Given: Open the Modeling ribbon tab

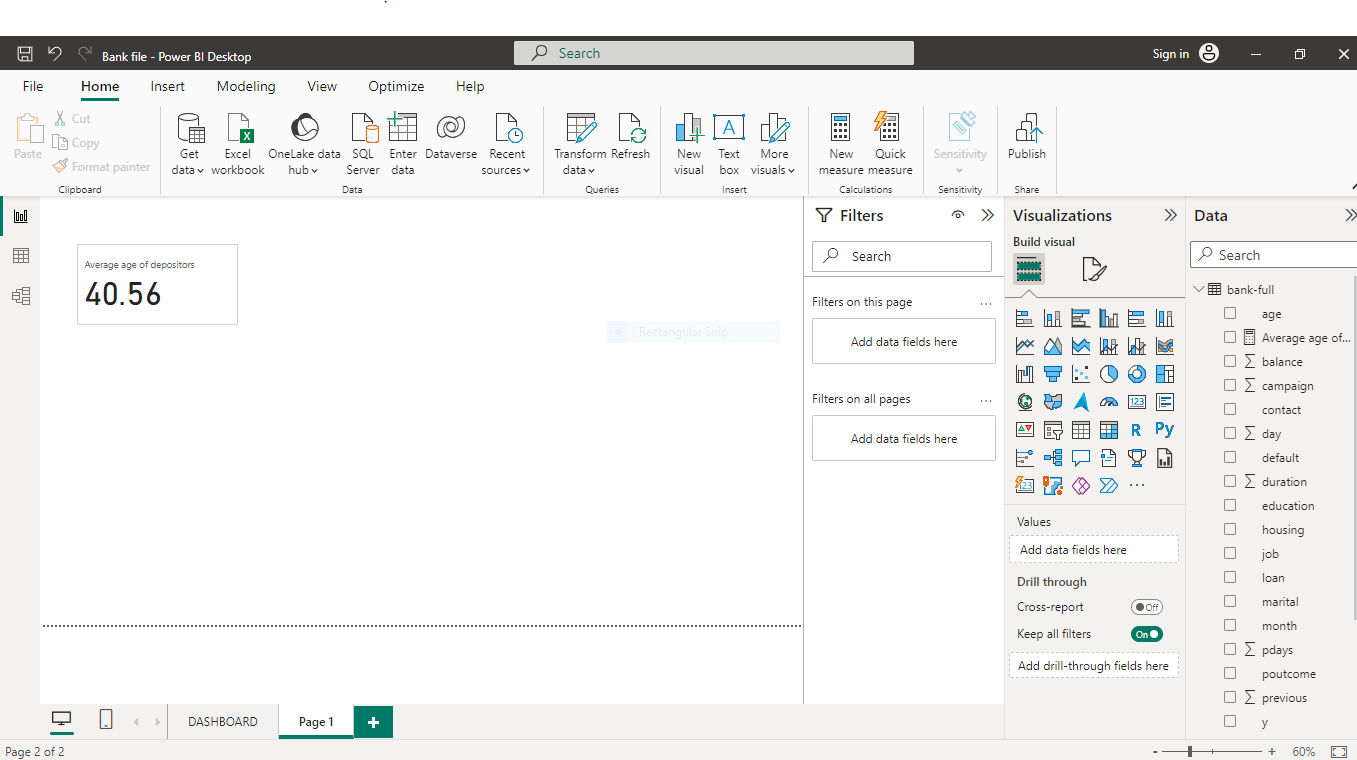Looking at the screenshot, I should 245,86.
